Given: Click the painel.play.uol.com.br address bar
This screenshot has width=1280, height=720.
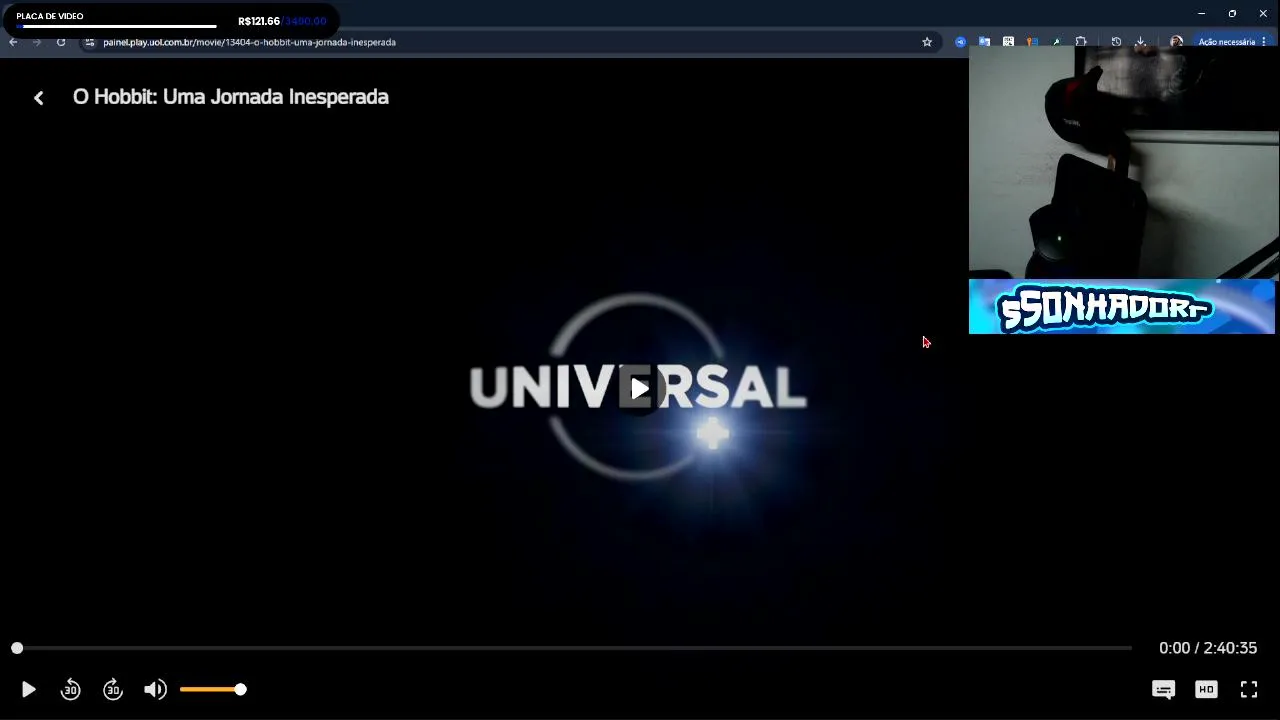Looking at the screenshot, I should (x=510, y=42).
